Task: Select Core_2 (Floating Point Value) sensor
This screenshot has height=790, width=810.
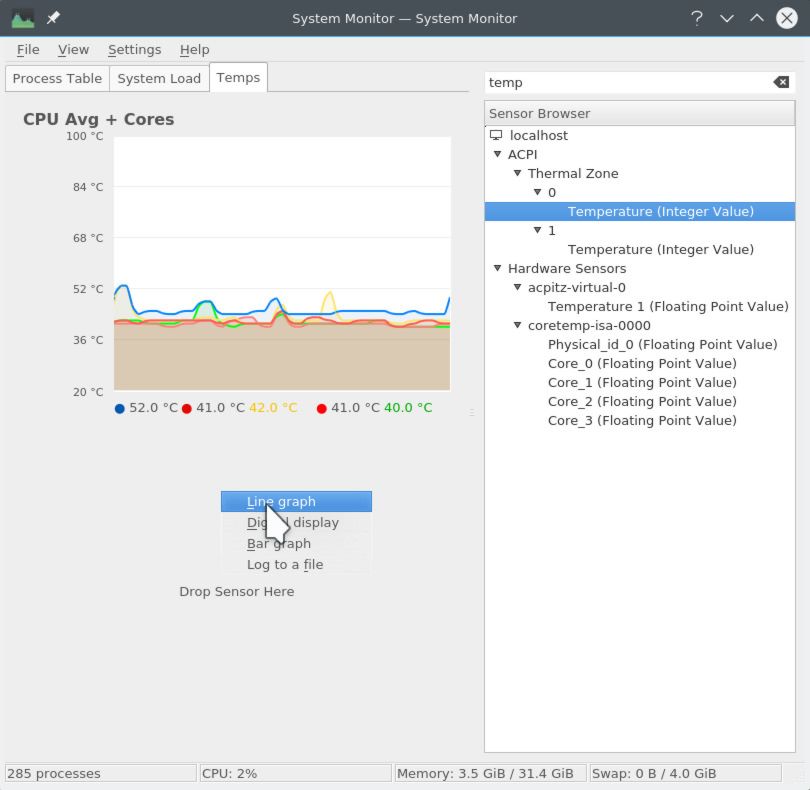Action: (x=642, y=401)
